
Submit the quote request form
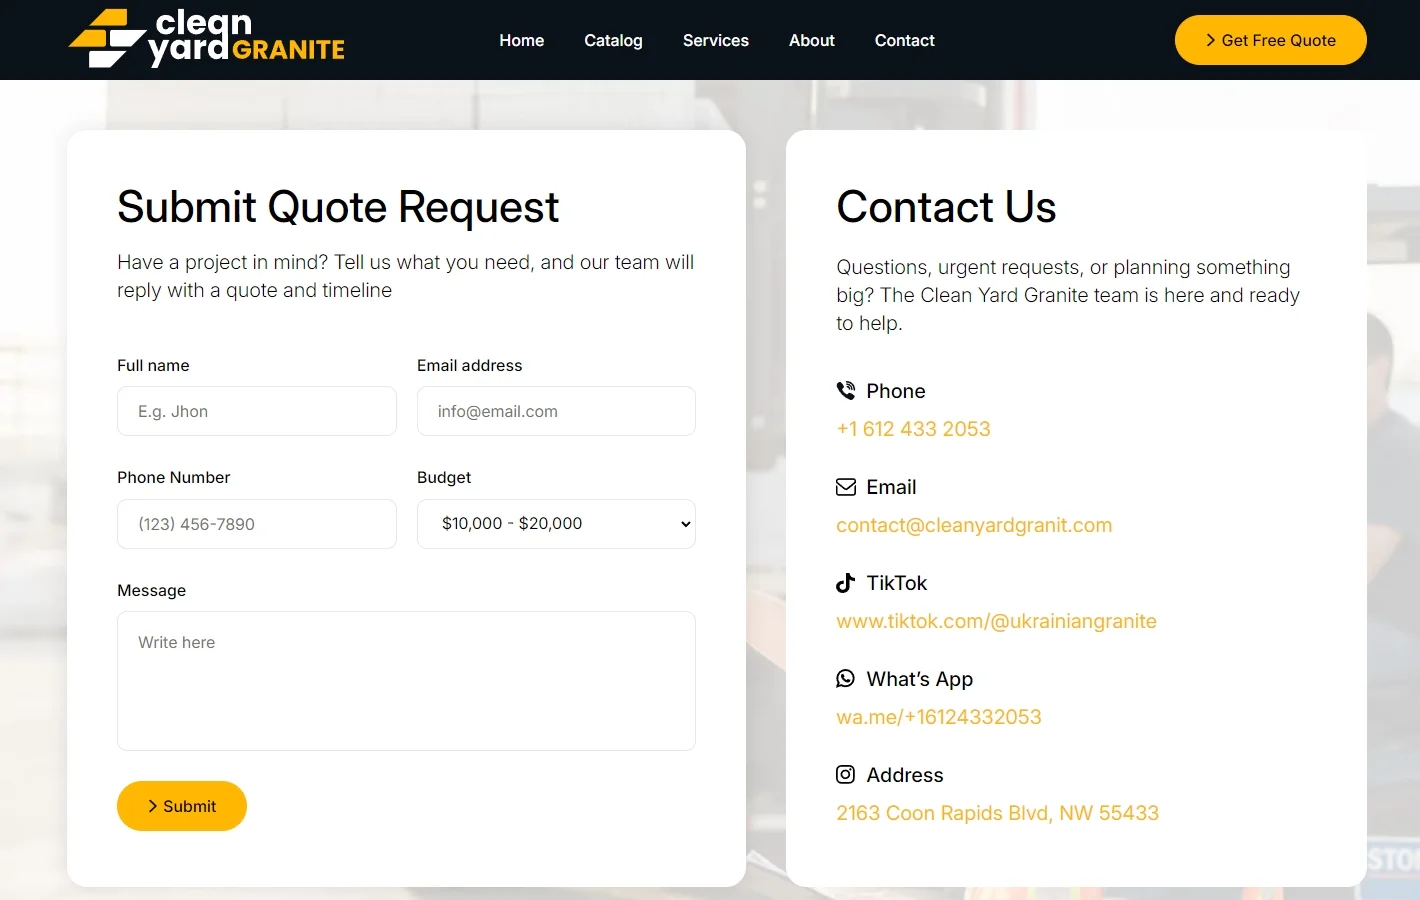182,806
